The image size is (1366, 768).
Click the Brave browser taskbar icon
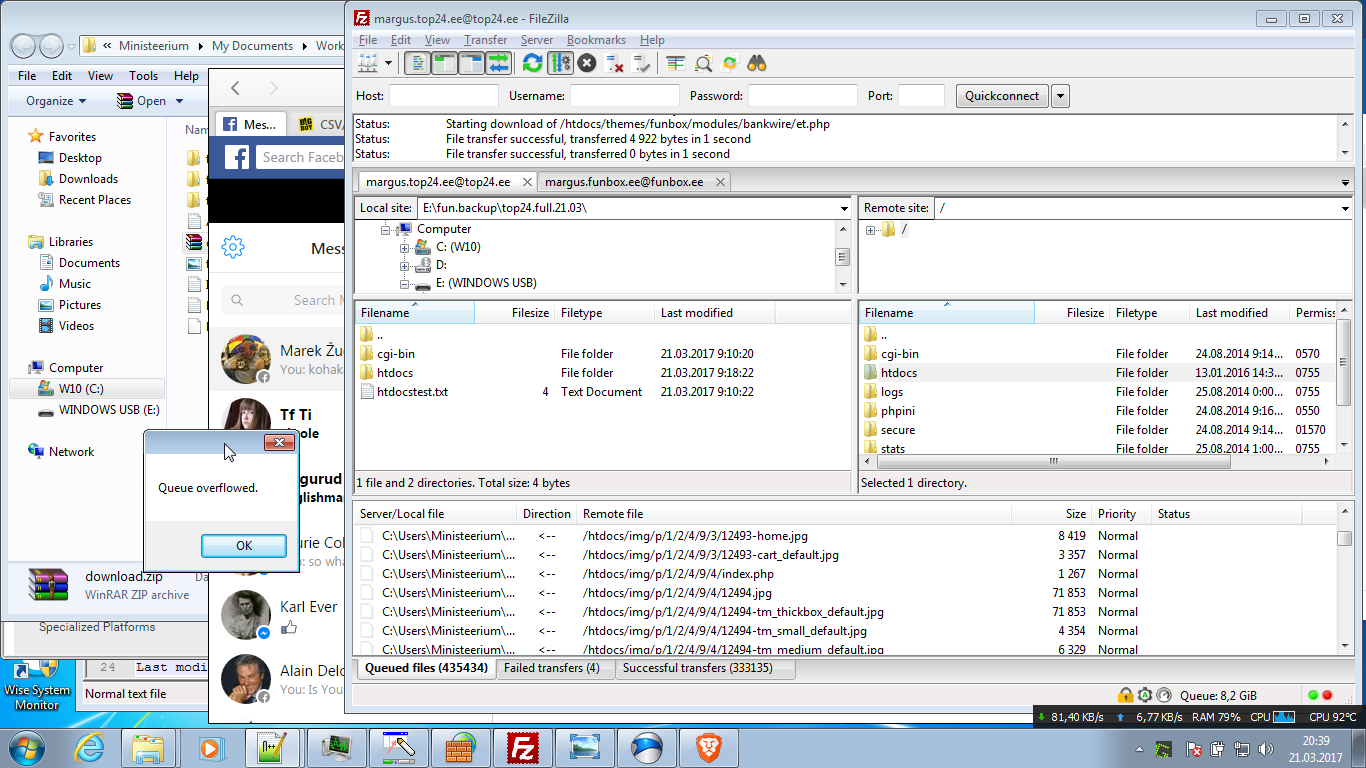coord(708,747)
